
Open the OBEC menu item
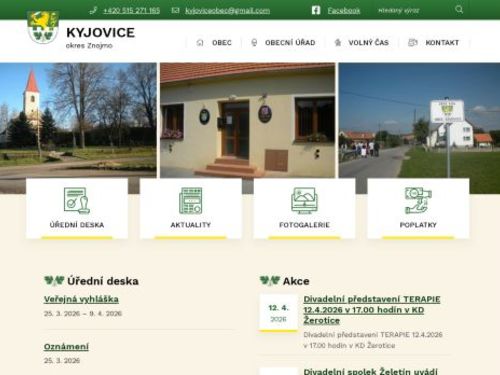[x=222, y=43]
